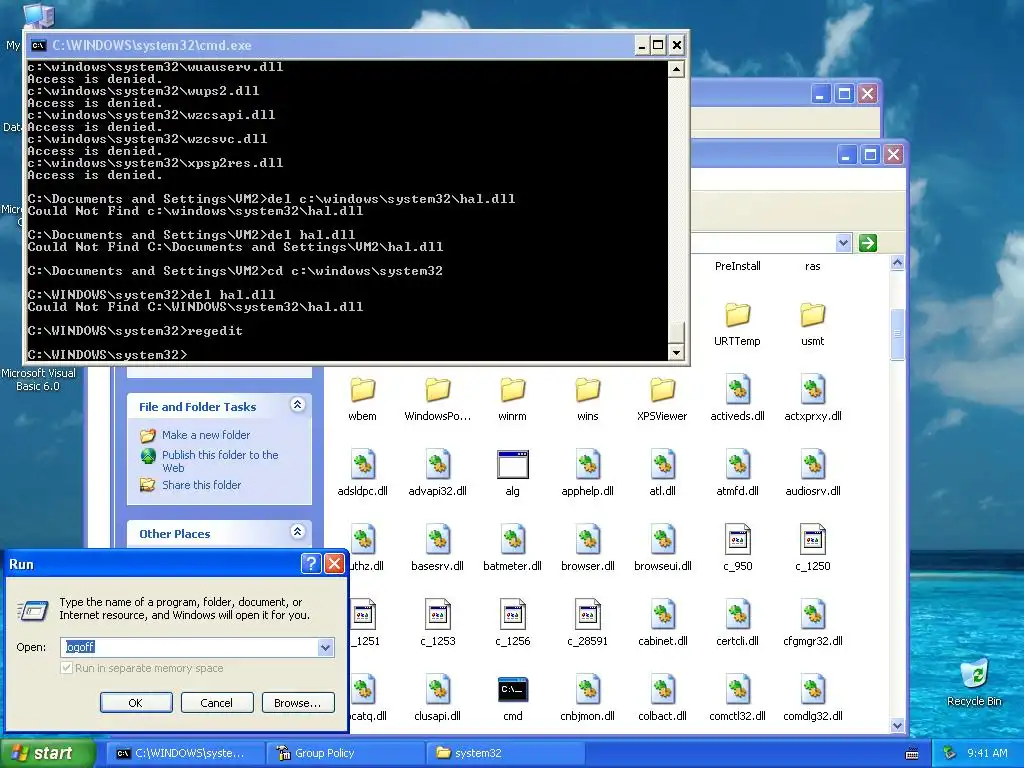Open the Start menu

pyautogui.click(x=47, y=753)
